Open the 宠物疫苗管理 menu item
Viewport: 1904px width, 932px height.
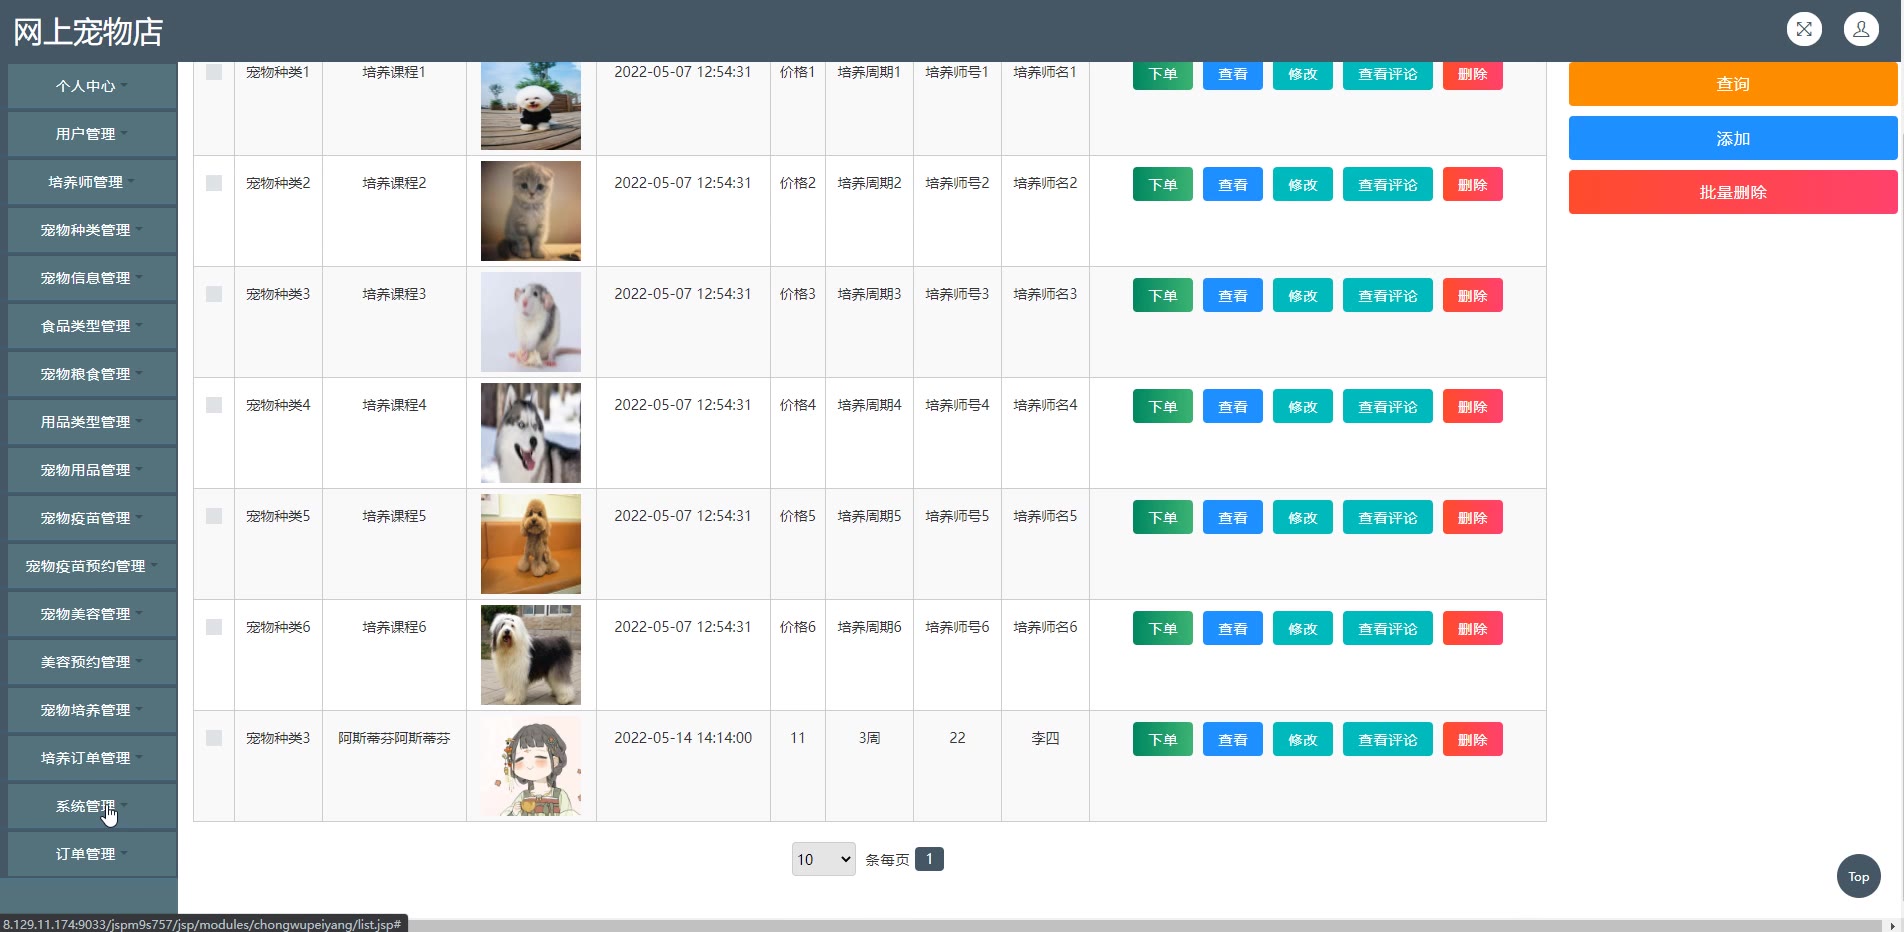[x=92, y=518]
